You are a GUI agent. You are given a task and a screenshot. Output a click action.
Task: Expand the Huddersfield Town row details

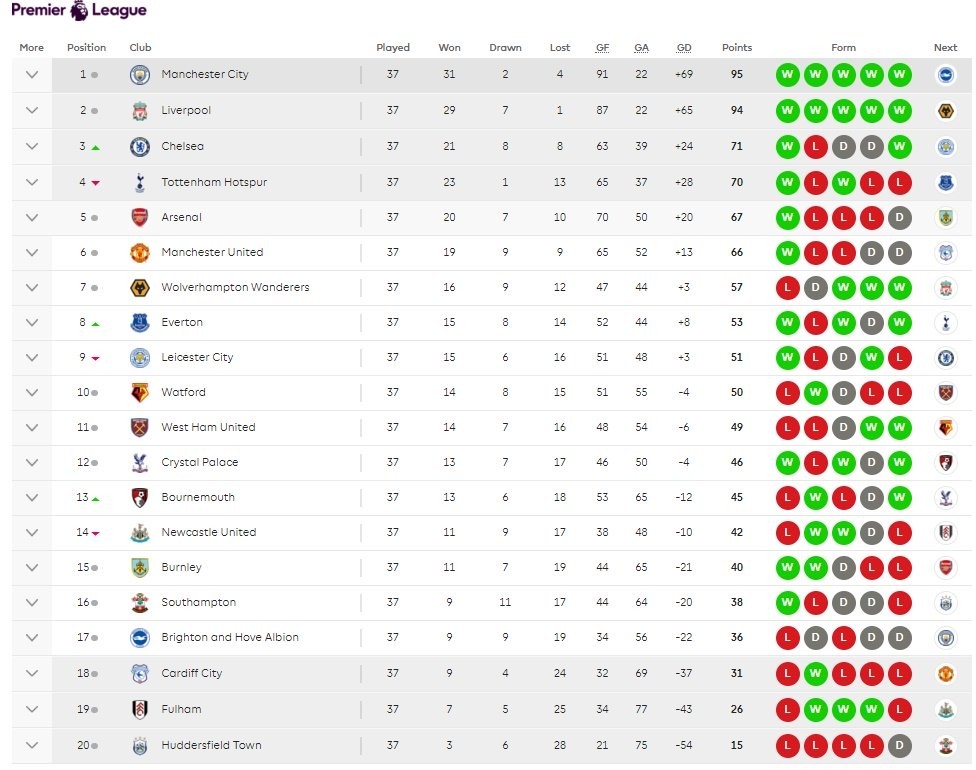pyautogui.click(x=31, y=744)
